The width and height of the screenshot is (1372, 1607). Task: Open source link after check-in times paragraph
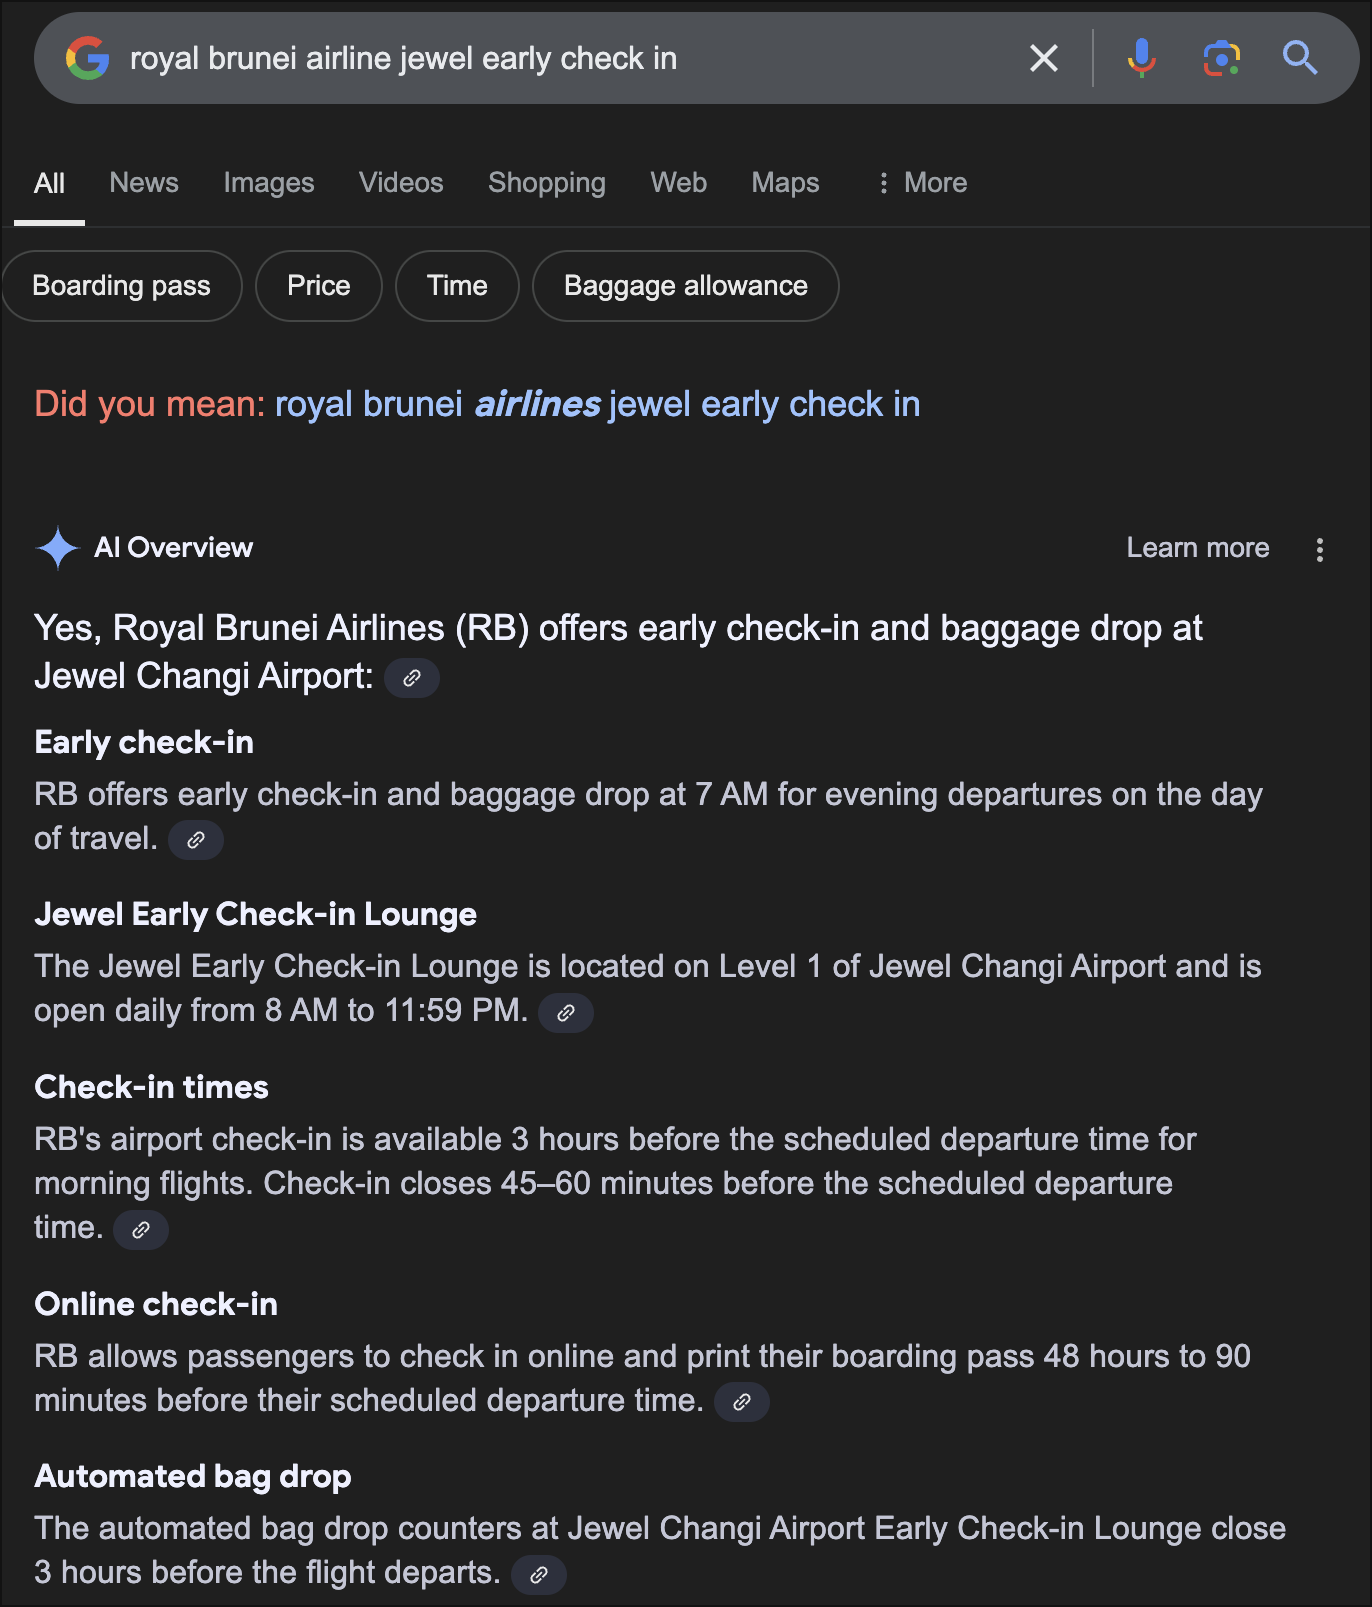[x=141, y=1229]
